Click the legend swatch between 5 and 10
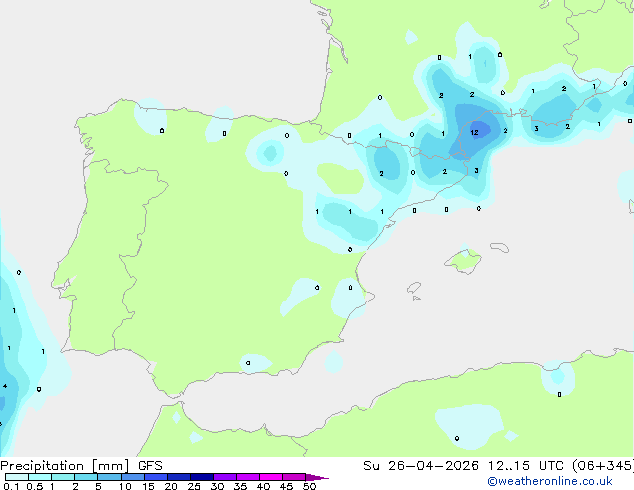The image size is (634, 490). pos(109,477)
